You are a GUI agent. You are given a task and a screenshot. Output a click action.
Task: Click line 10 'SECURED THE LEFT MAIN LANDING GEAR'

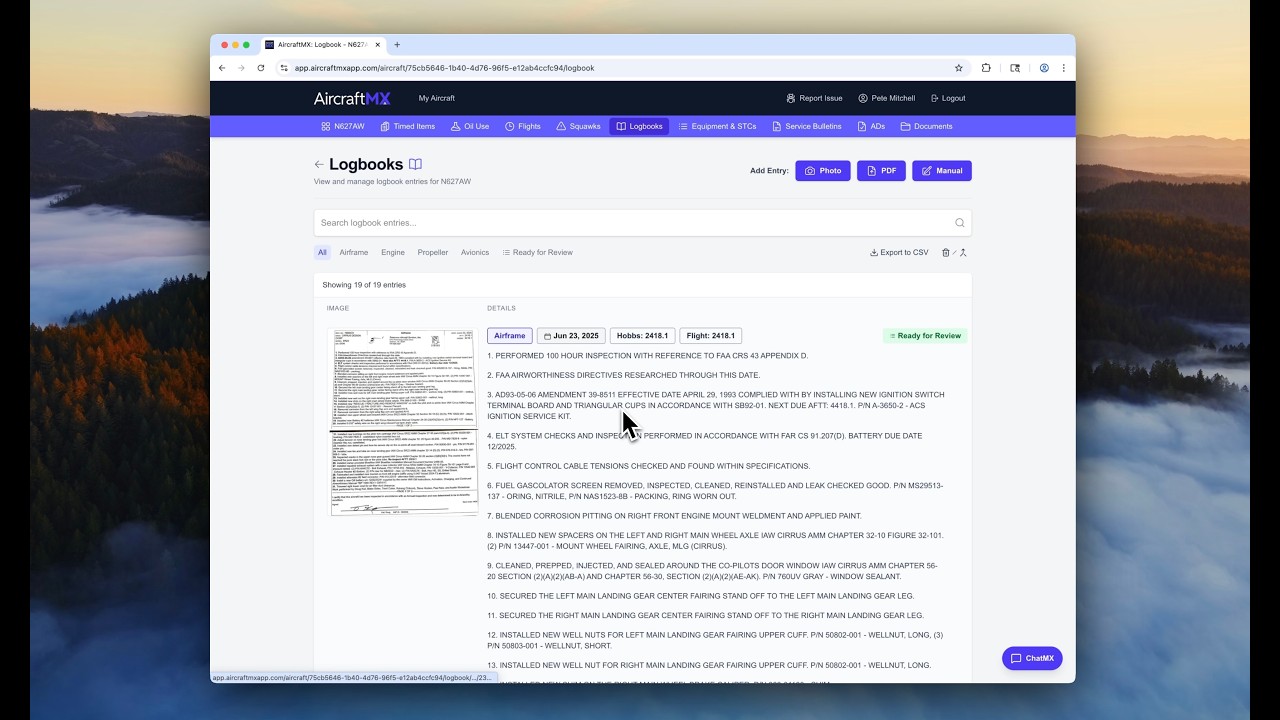pyautogui.click(x=701, y=596)
